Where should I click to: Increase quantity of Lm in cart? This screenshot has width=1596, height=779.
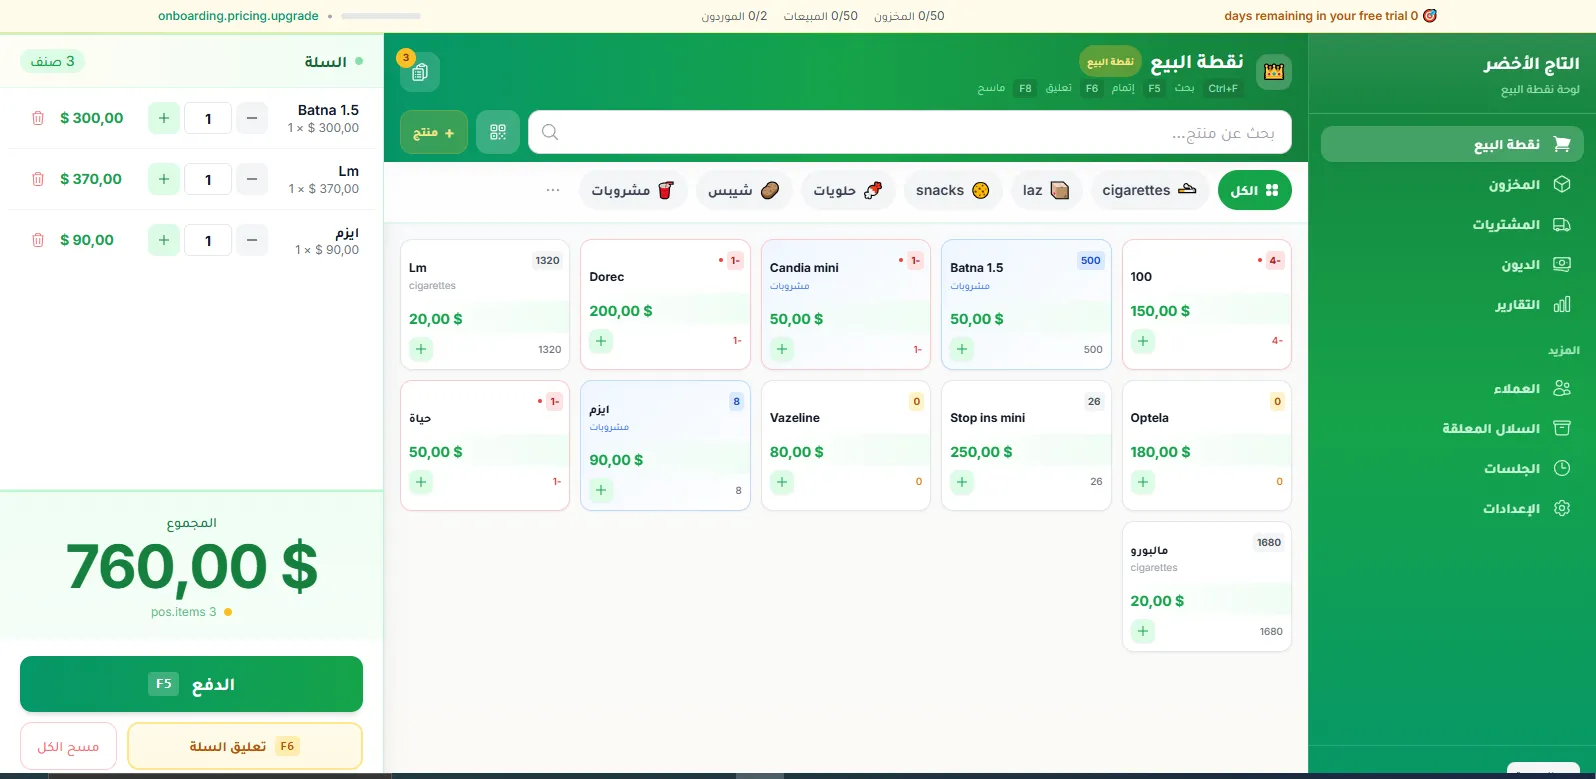tap(164, 179)
